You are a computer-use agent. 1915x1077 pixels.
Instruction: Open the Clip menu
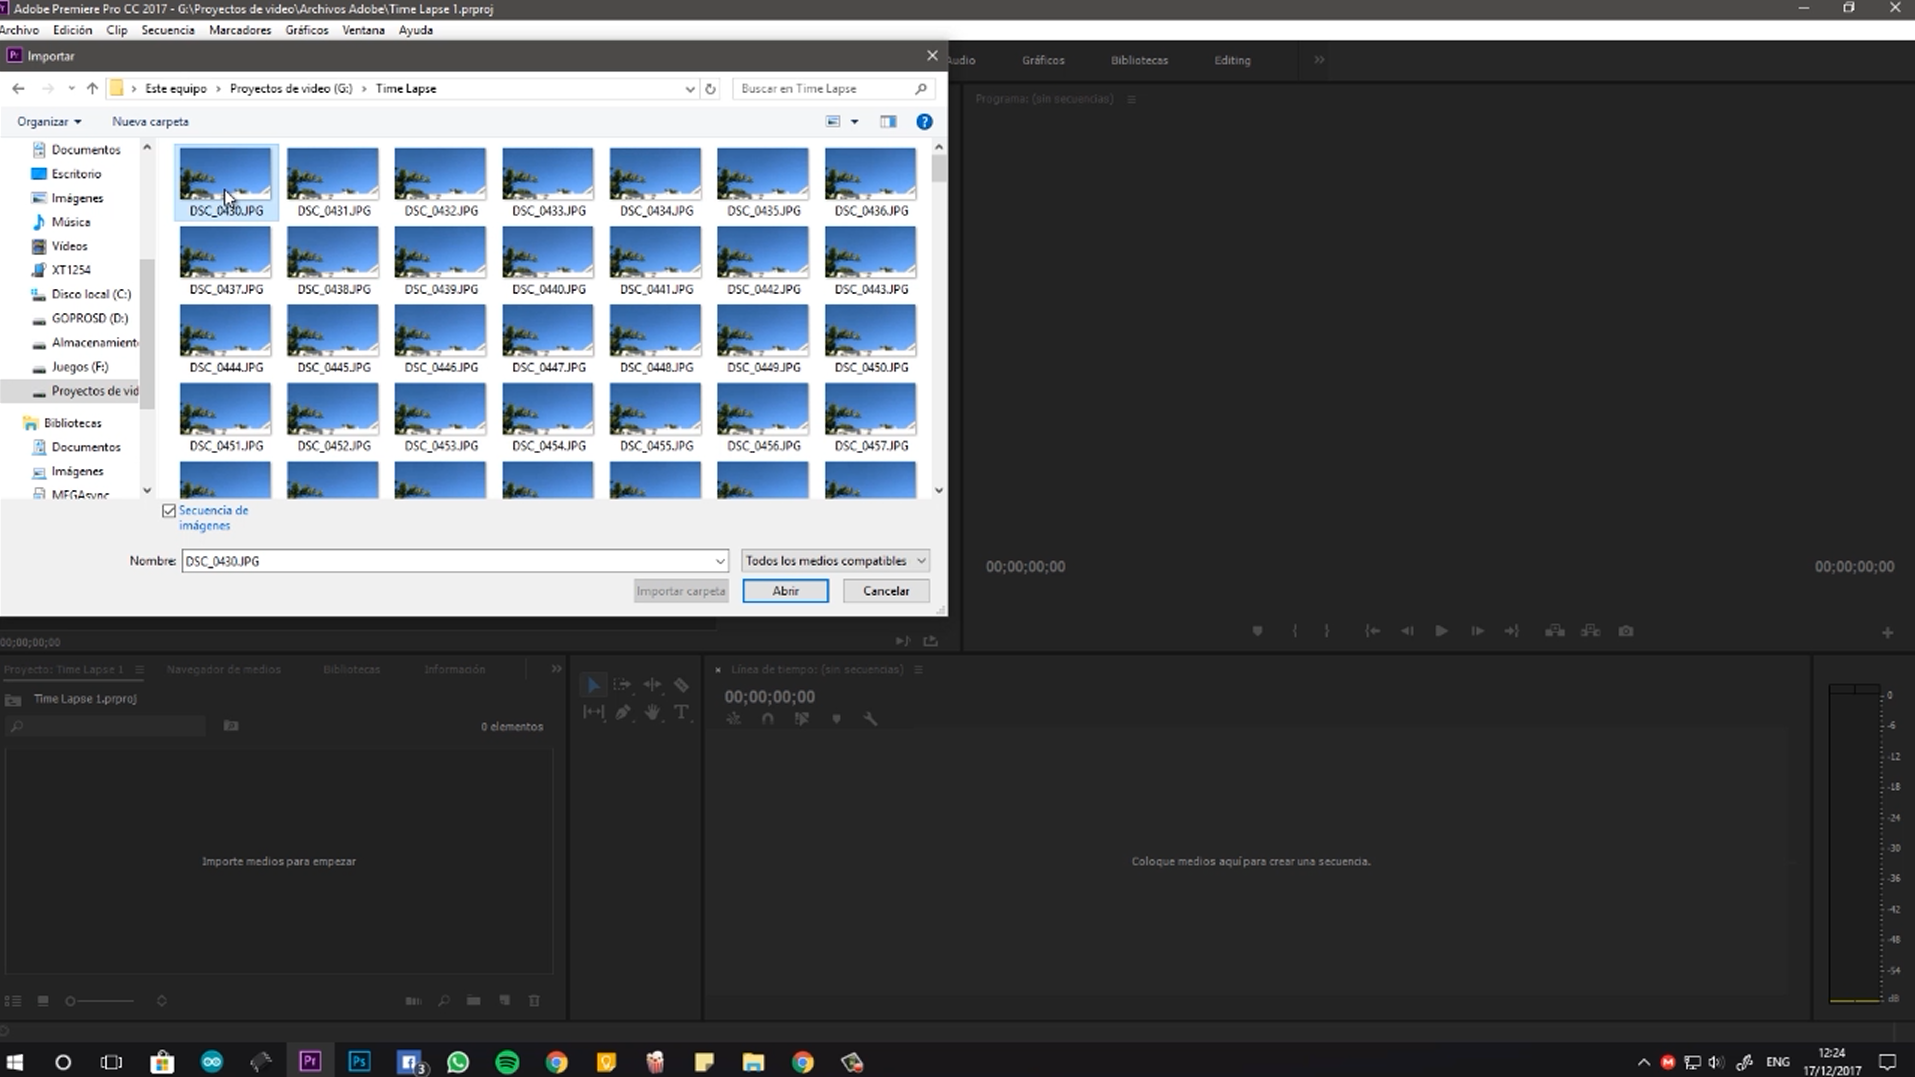click(117, 30)
